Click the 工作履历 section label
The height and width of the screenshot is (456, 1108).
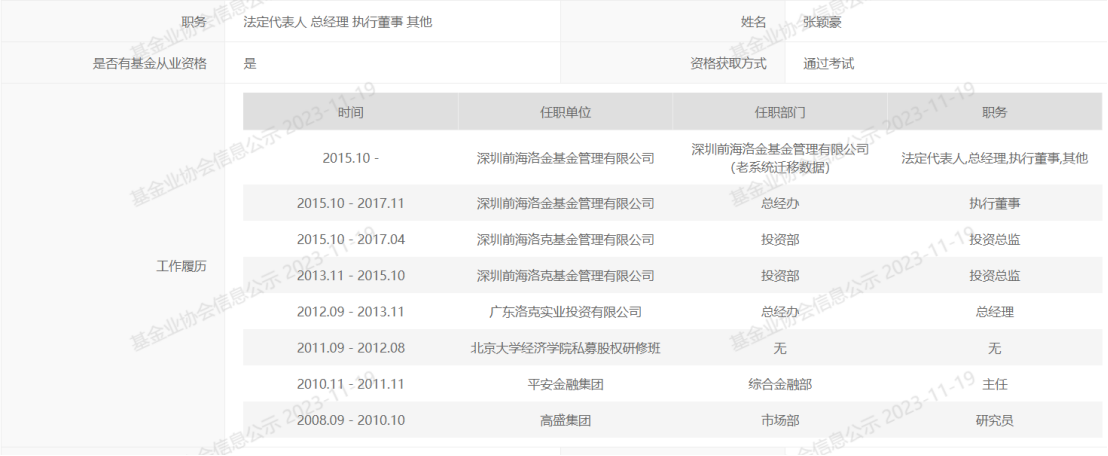click(x=181, y=267)
